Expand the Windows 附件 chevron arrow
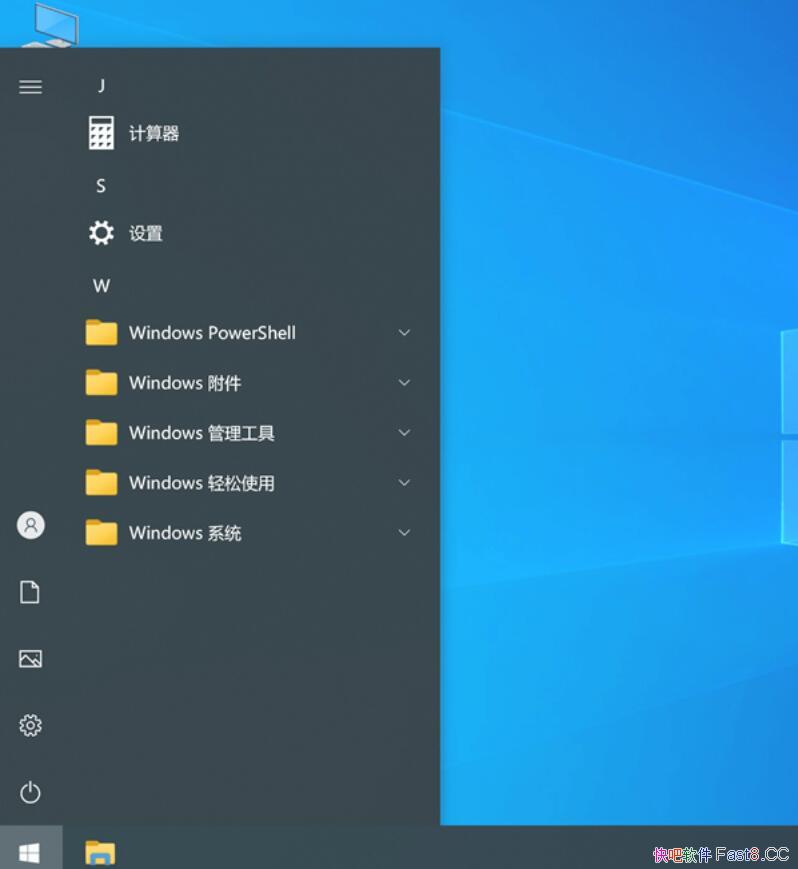This screenshot has width=798, height=869. tap(404, 383)
